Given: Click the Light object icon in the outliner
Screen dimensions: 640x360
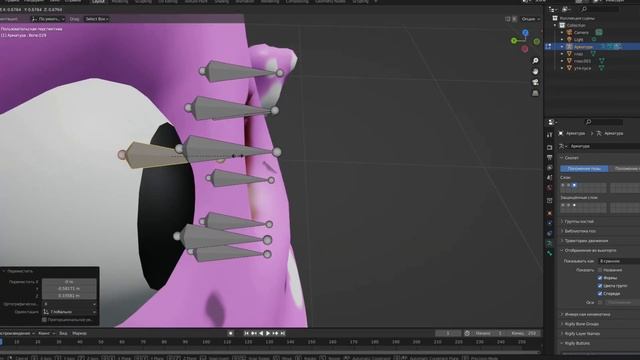Looking at the screenshot, I should click(x=569, y=39).
